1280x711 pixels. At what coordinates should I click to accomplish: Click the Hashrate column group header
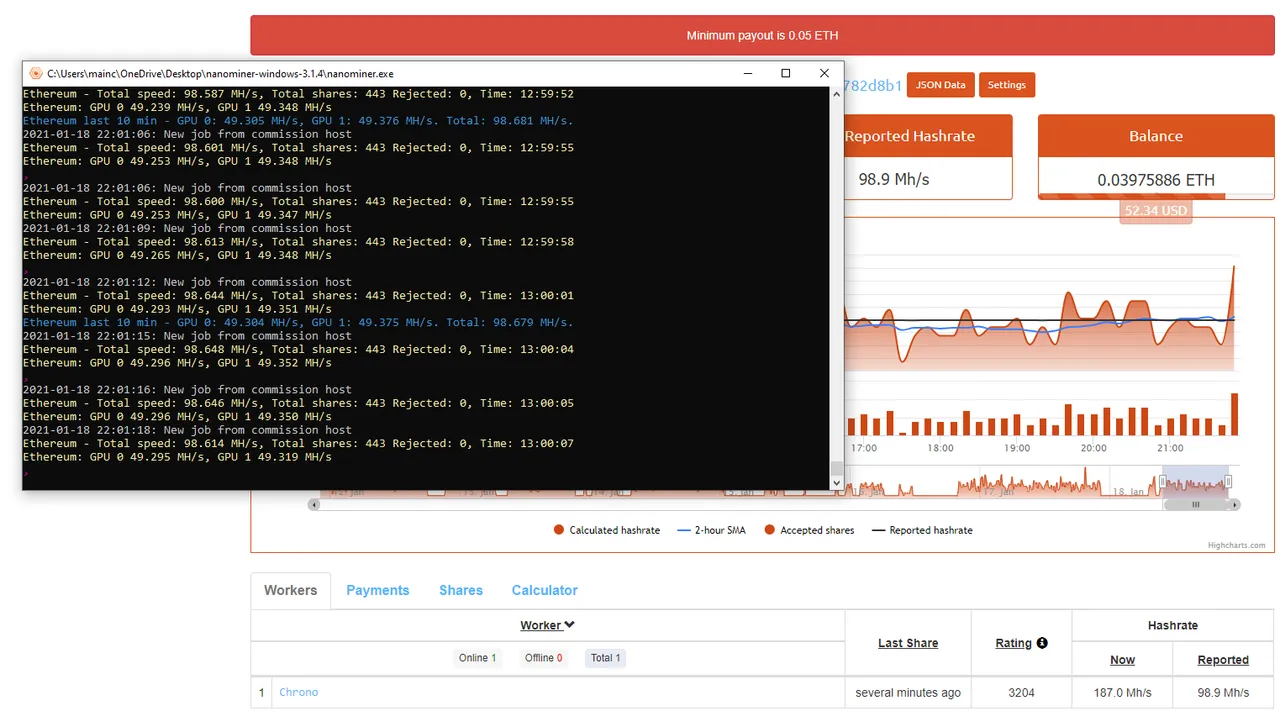coord(1173,625)
